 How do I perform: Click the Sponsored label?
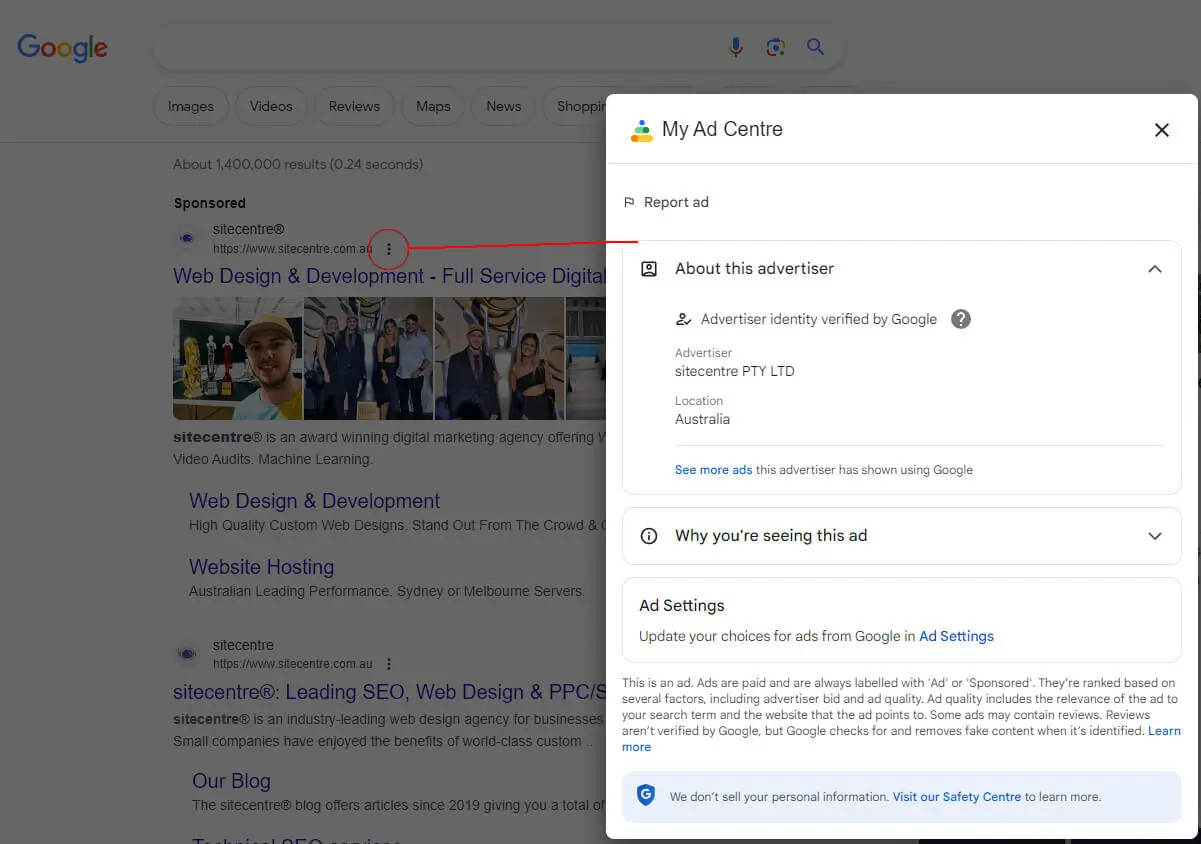tap(210, 203)
